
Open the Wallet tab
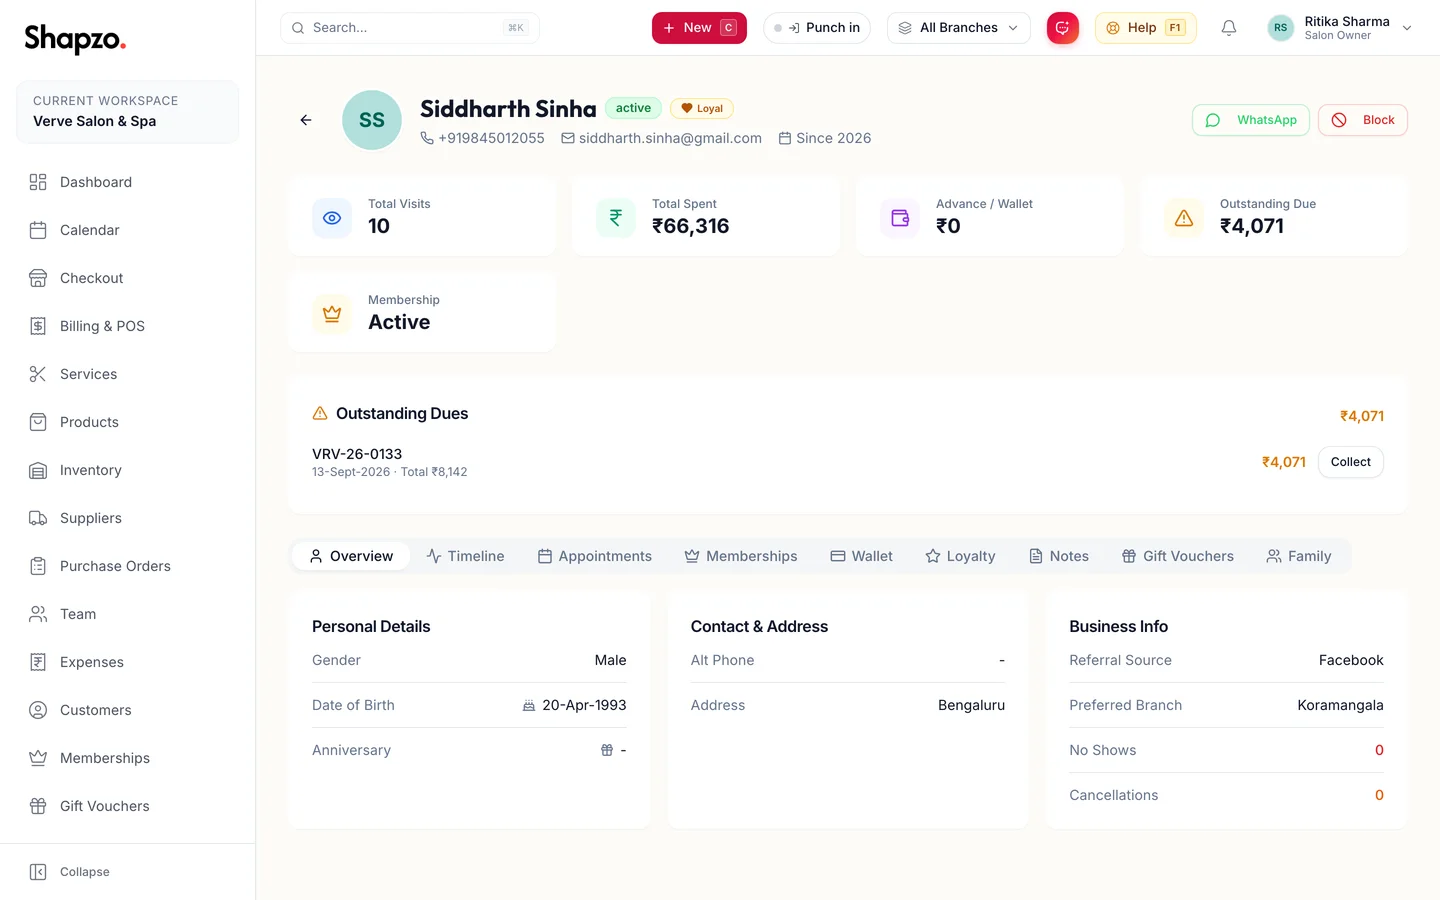861,556
